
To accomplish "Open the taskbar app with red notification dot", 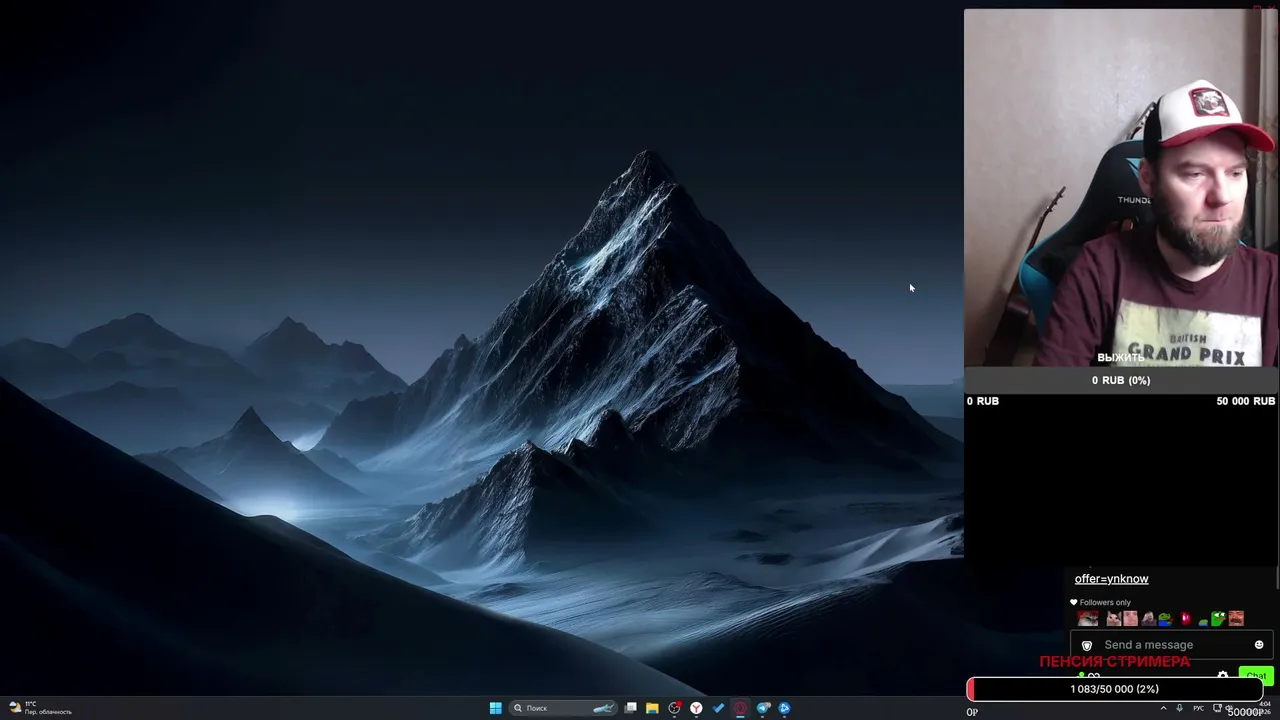I will click(675, 708).
